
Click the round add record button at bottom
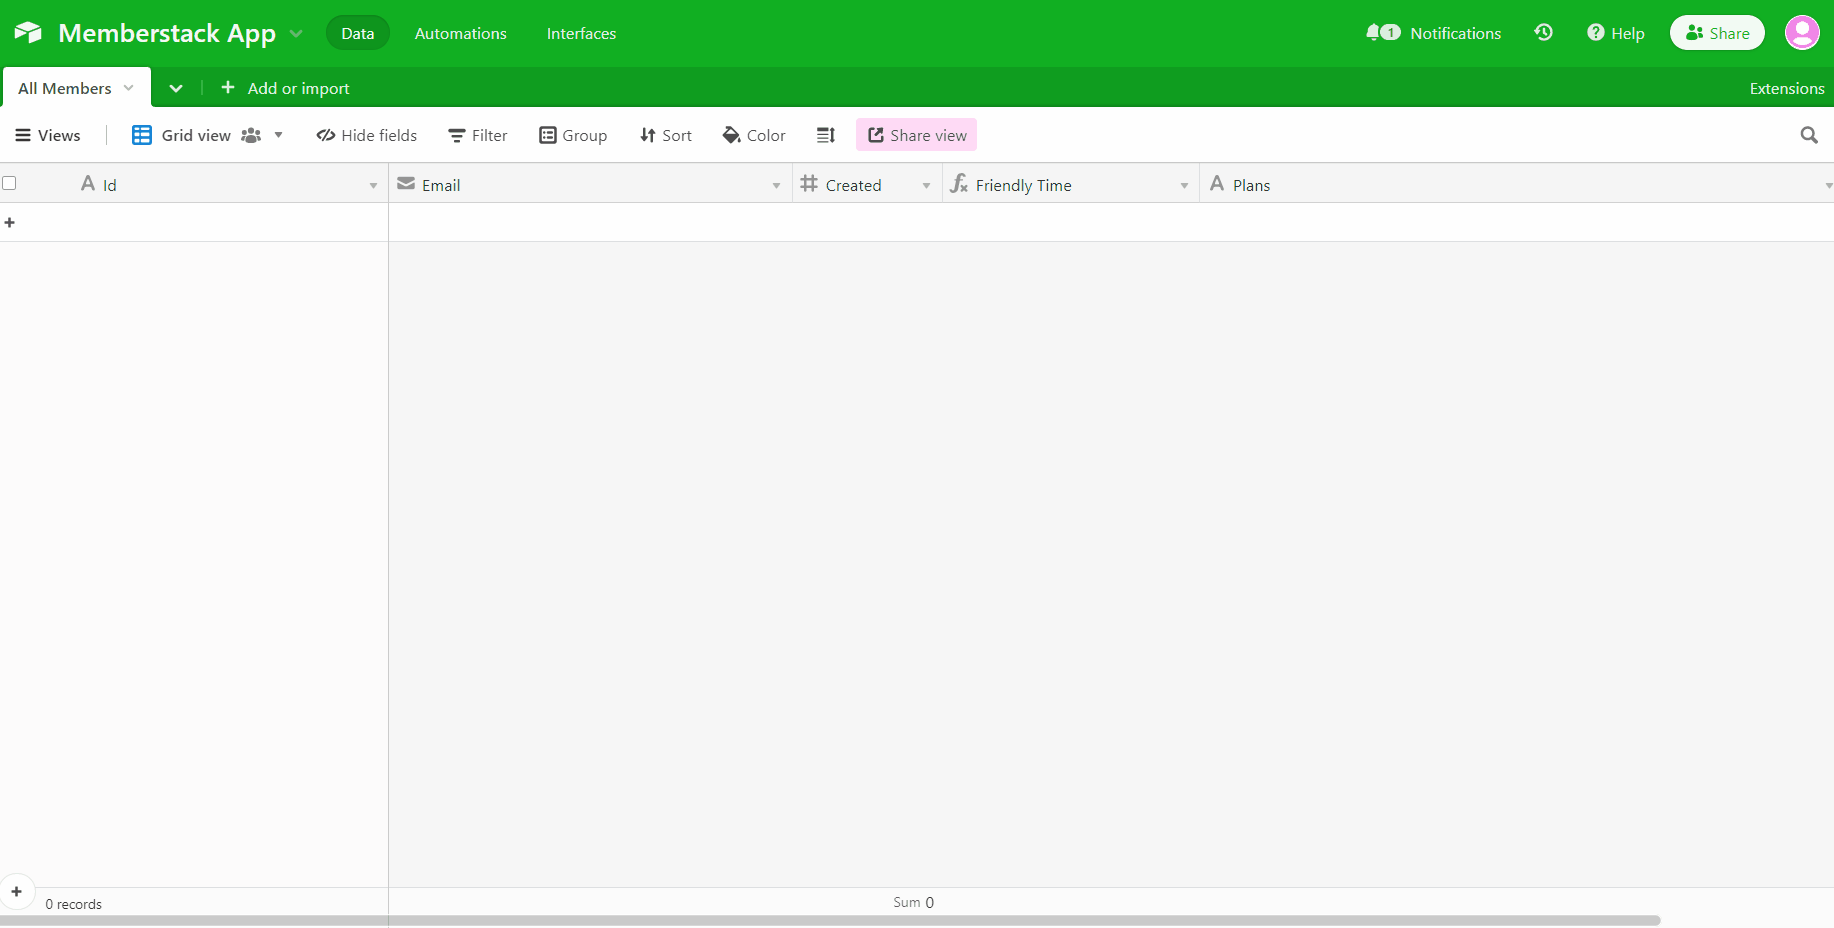[x=17, y=891]
